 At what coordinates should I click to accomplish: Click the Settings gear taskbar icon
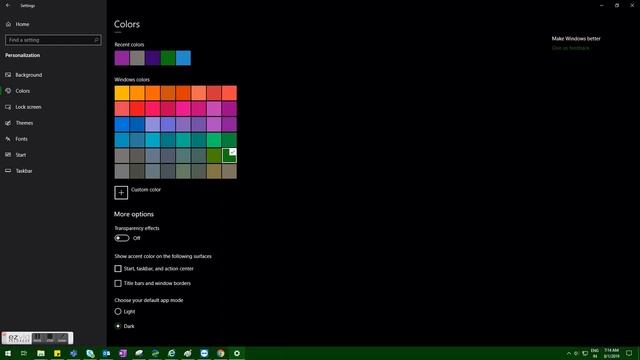[237, 353]
